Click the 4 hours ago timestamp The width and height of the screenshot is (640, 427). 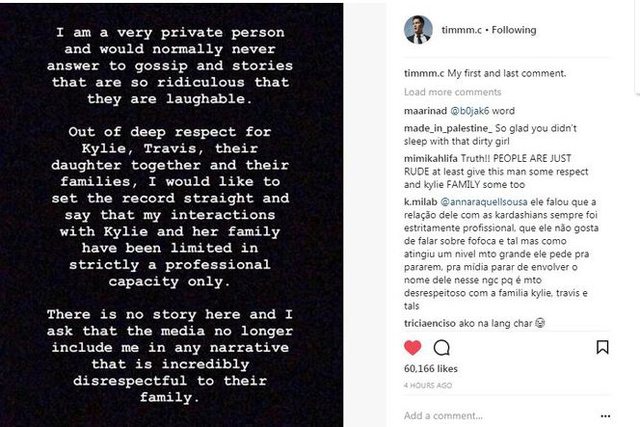[428, 385]
